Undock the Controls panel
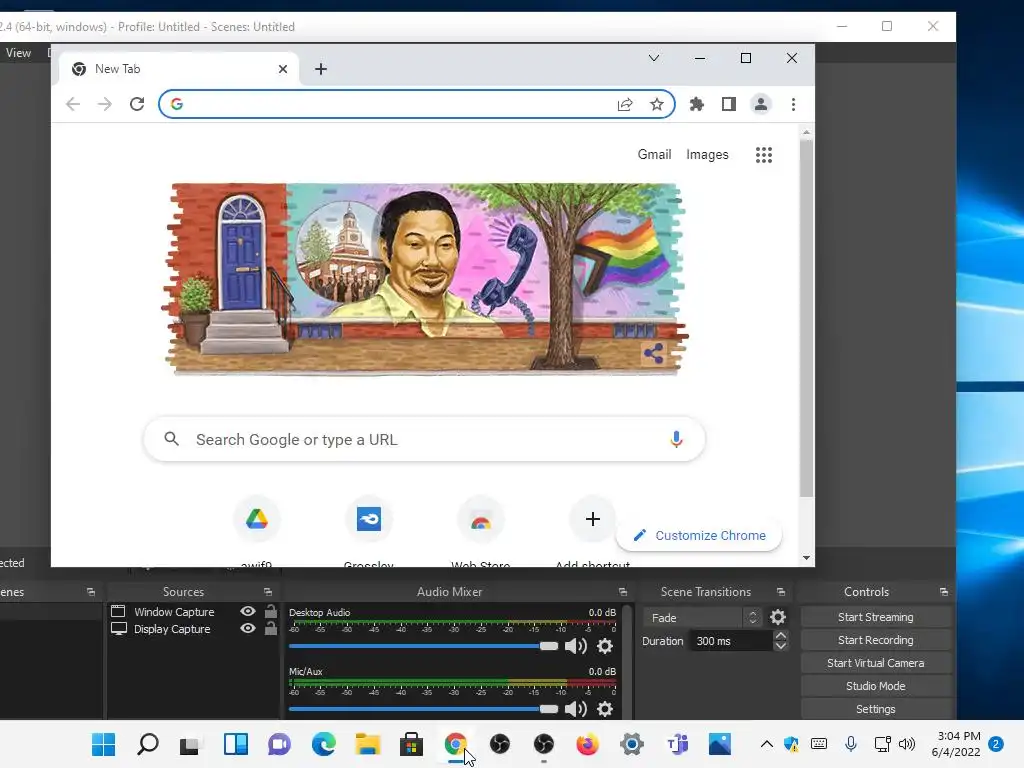 tap(944, 592)
